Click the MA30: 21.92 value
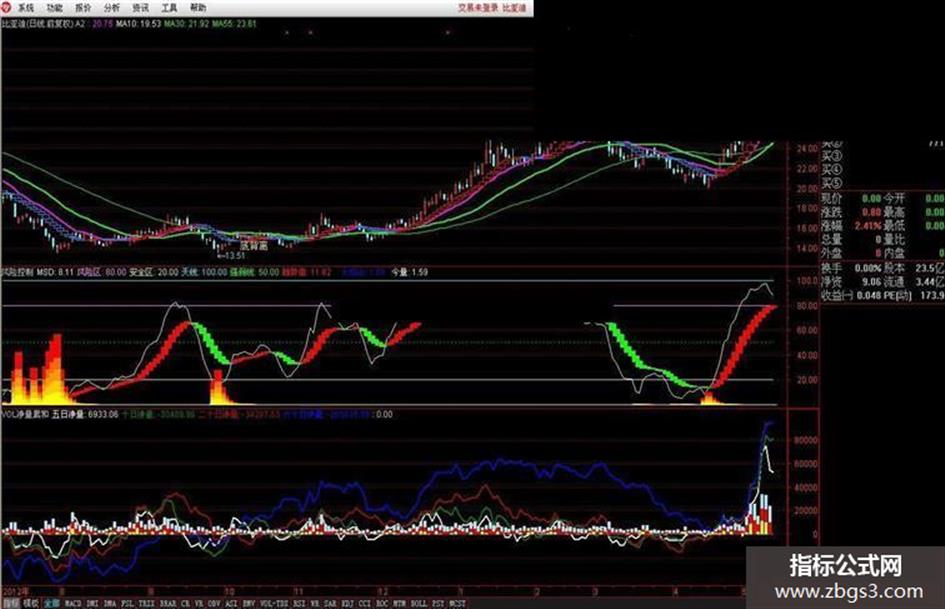This screenshot has width=945, height=609. (x=187, y=24)
